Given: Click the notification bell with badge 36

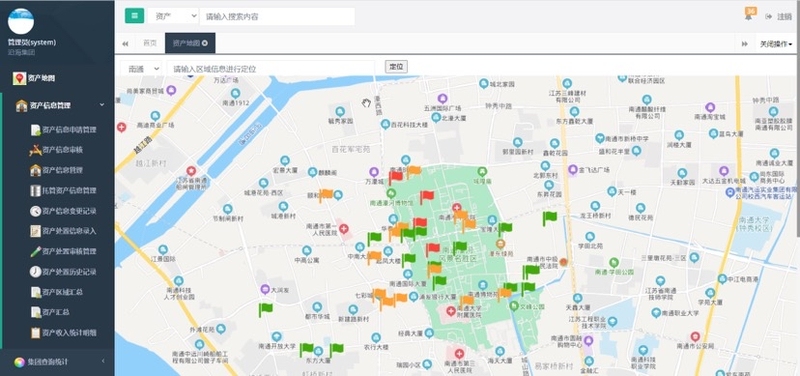Looking at the screenshot, I should pyautogui.click(x=749, y=15).
